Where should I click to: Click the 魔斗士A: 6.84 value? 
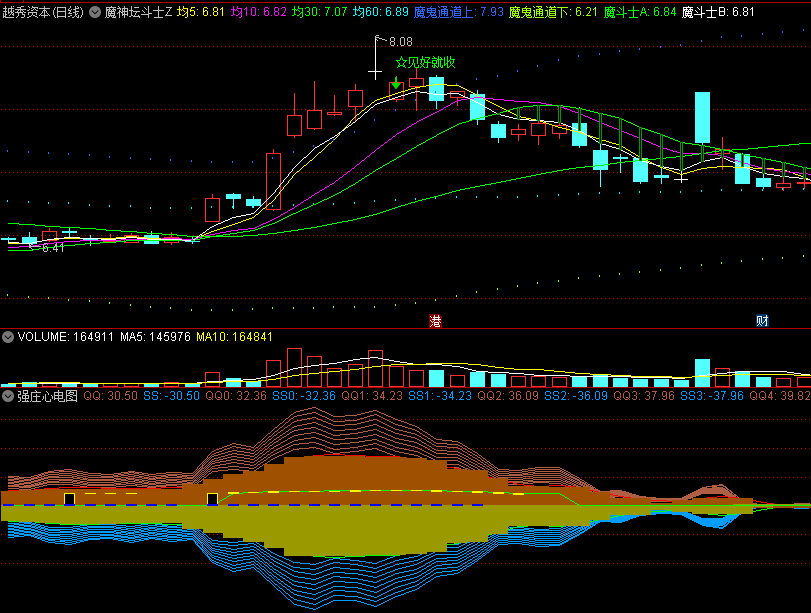(x=640, y=12)
